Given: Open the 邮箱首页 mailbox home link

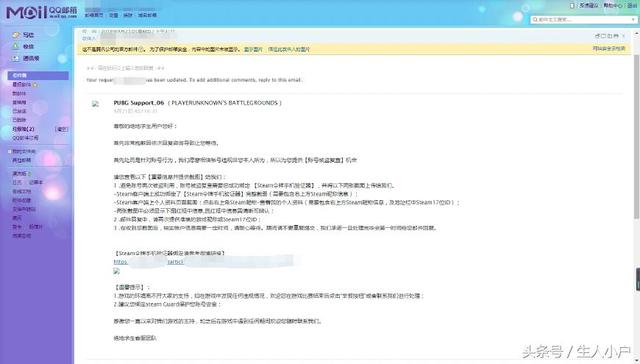Looking at the screenshot, I should click(x=94, y=15).
